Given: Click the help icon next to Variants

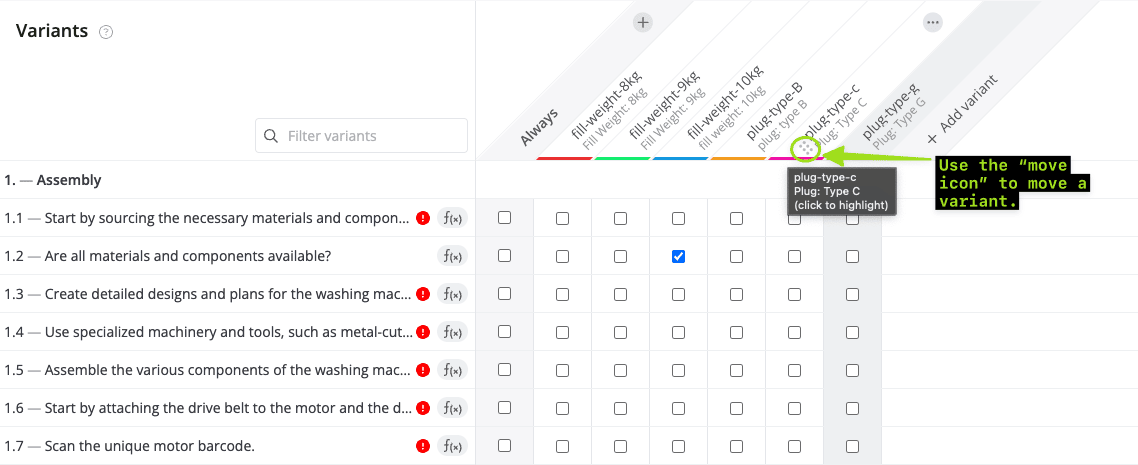Looking at the screenshot, I should click(106, 32).
